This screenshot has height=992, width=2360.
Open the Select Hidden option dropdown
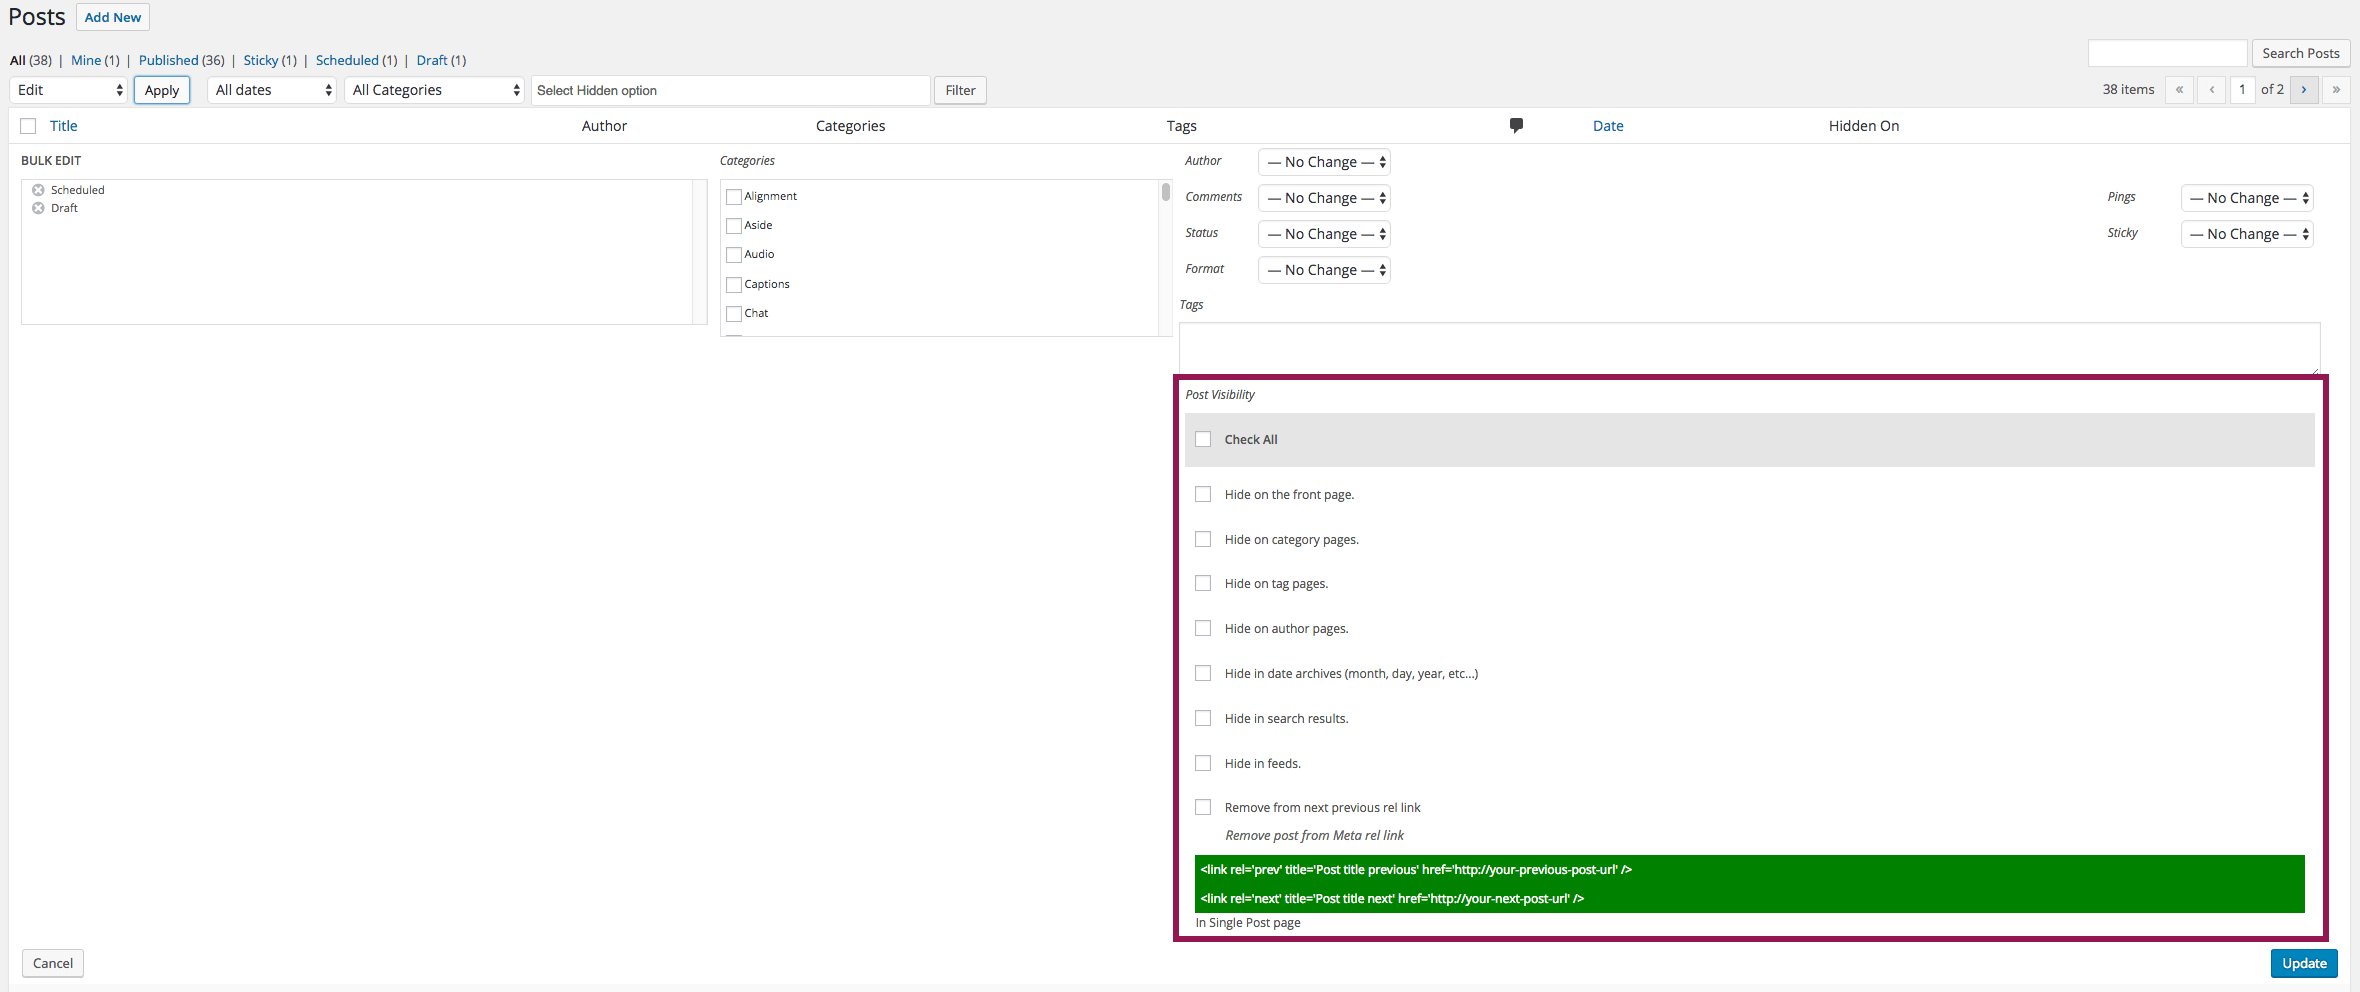[x=731, y=90]
